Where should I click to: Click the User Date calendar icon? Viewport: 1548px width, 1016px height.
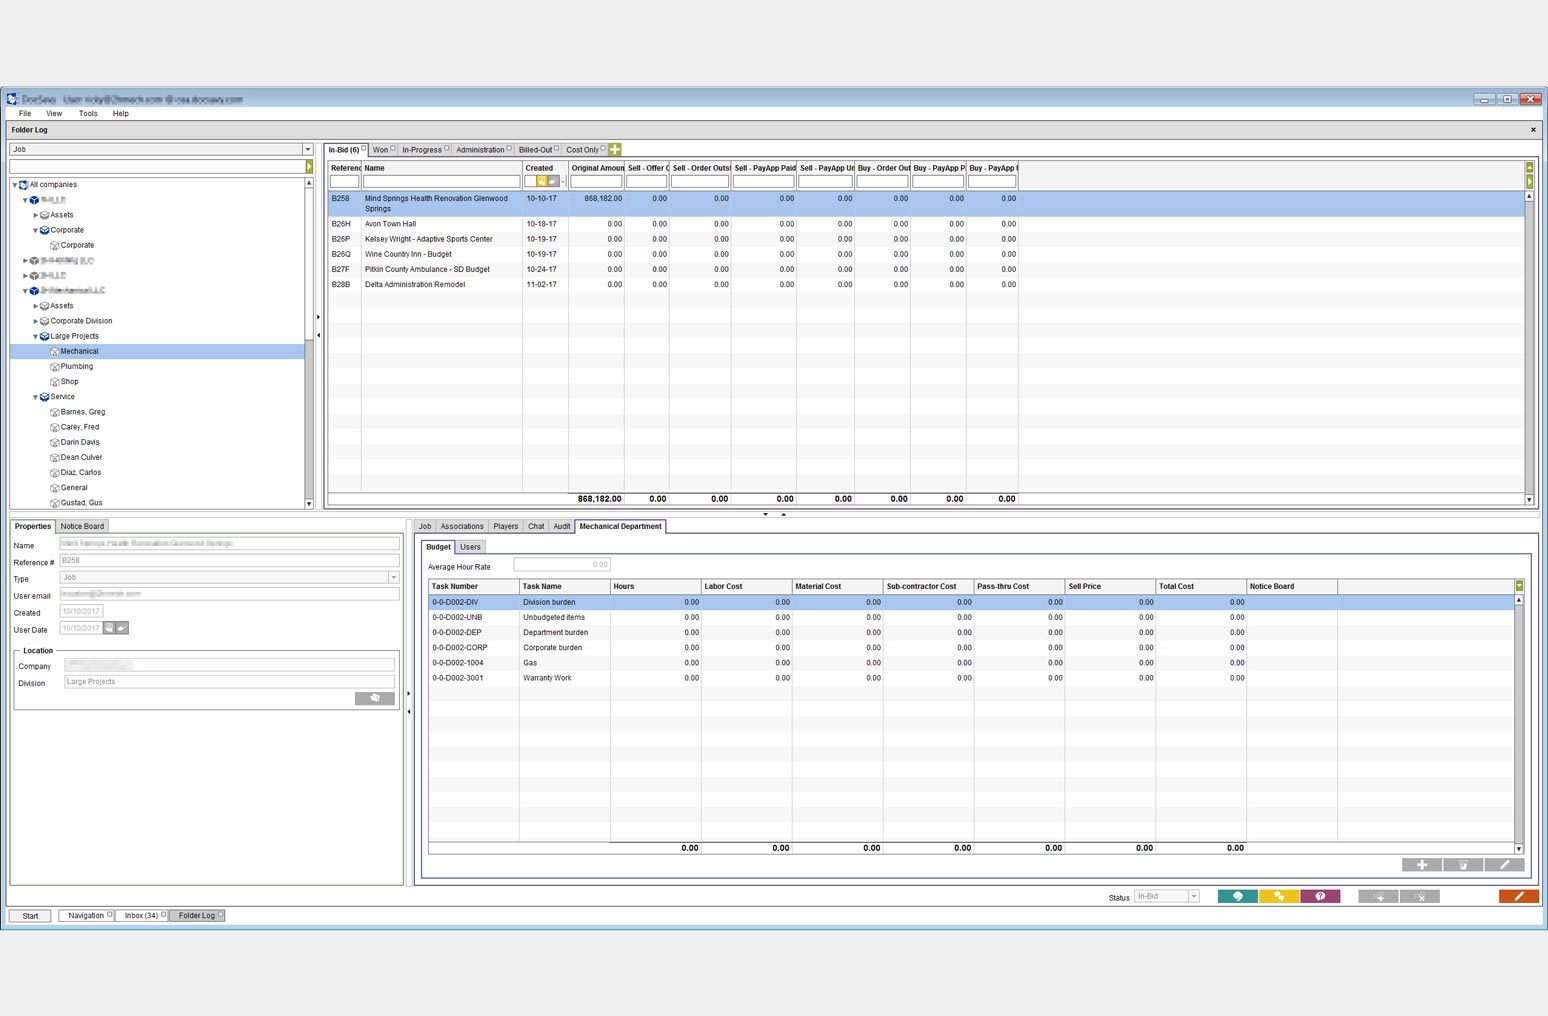click(109, 628)
